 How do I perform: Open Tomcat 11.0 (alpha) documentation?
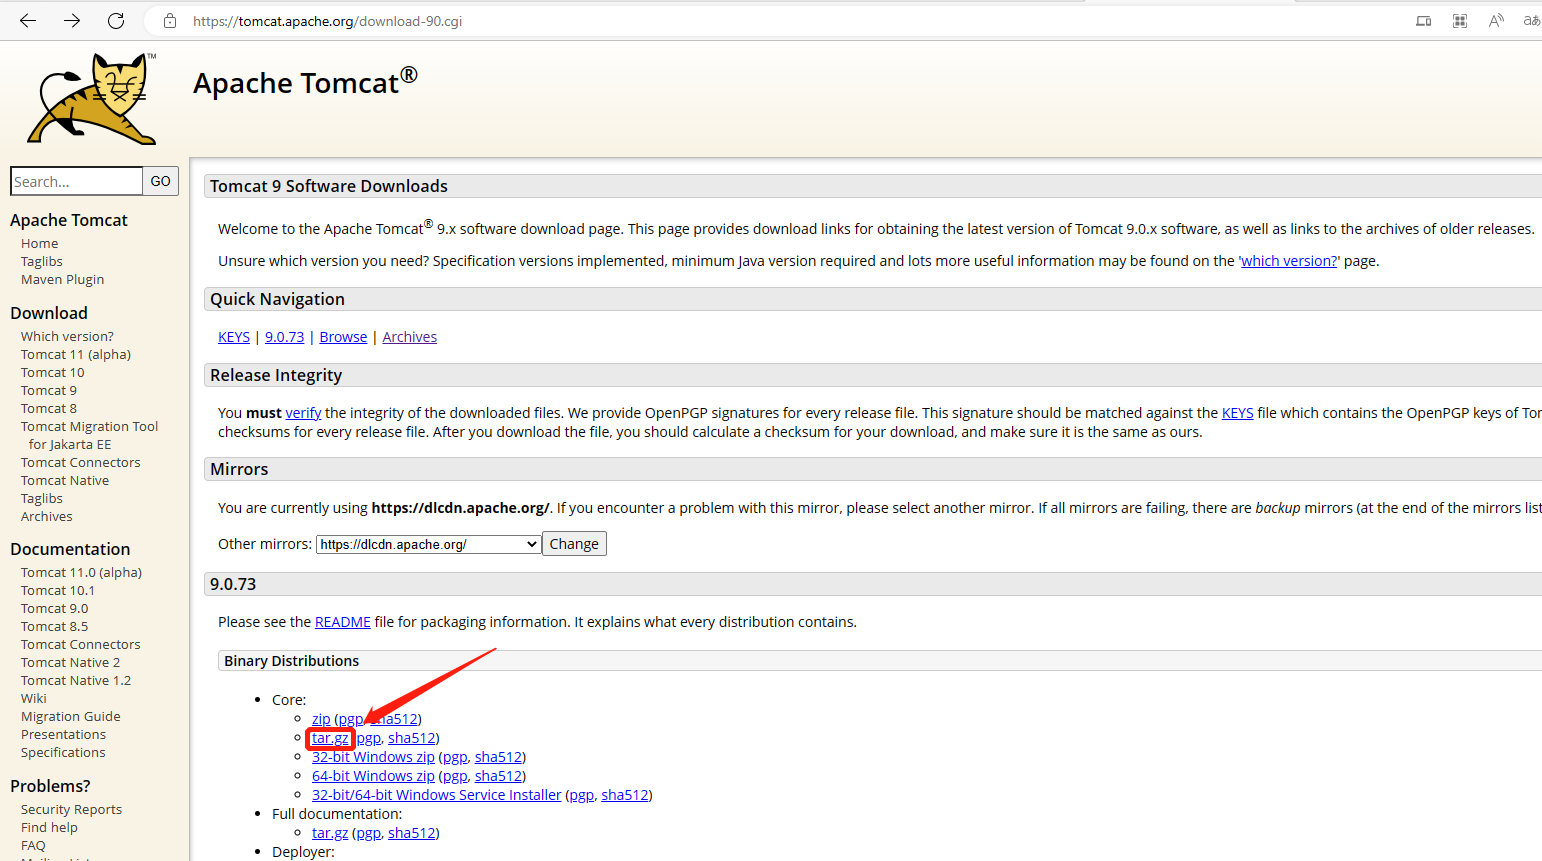(82, 572)
